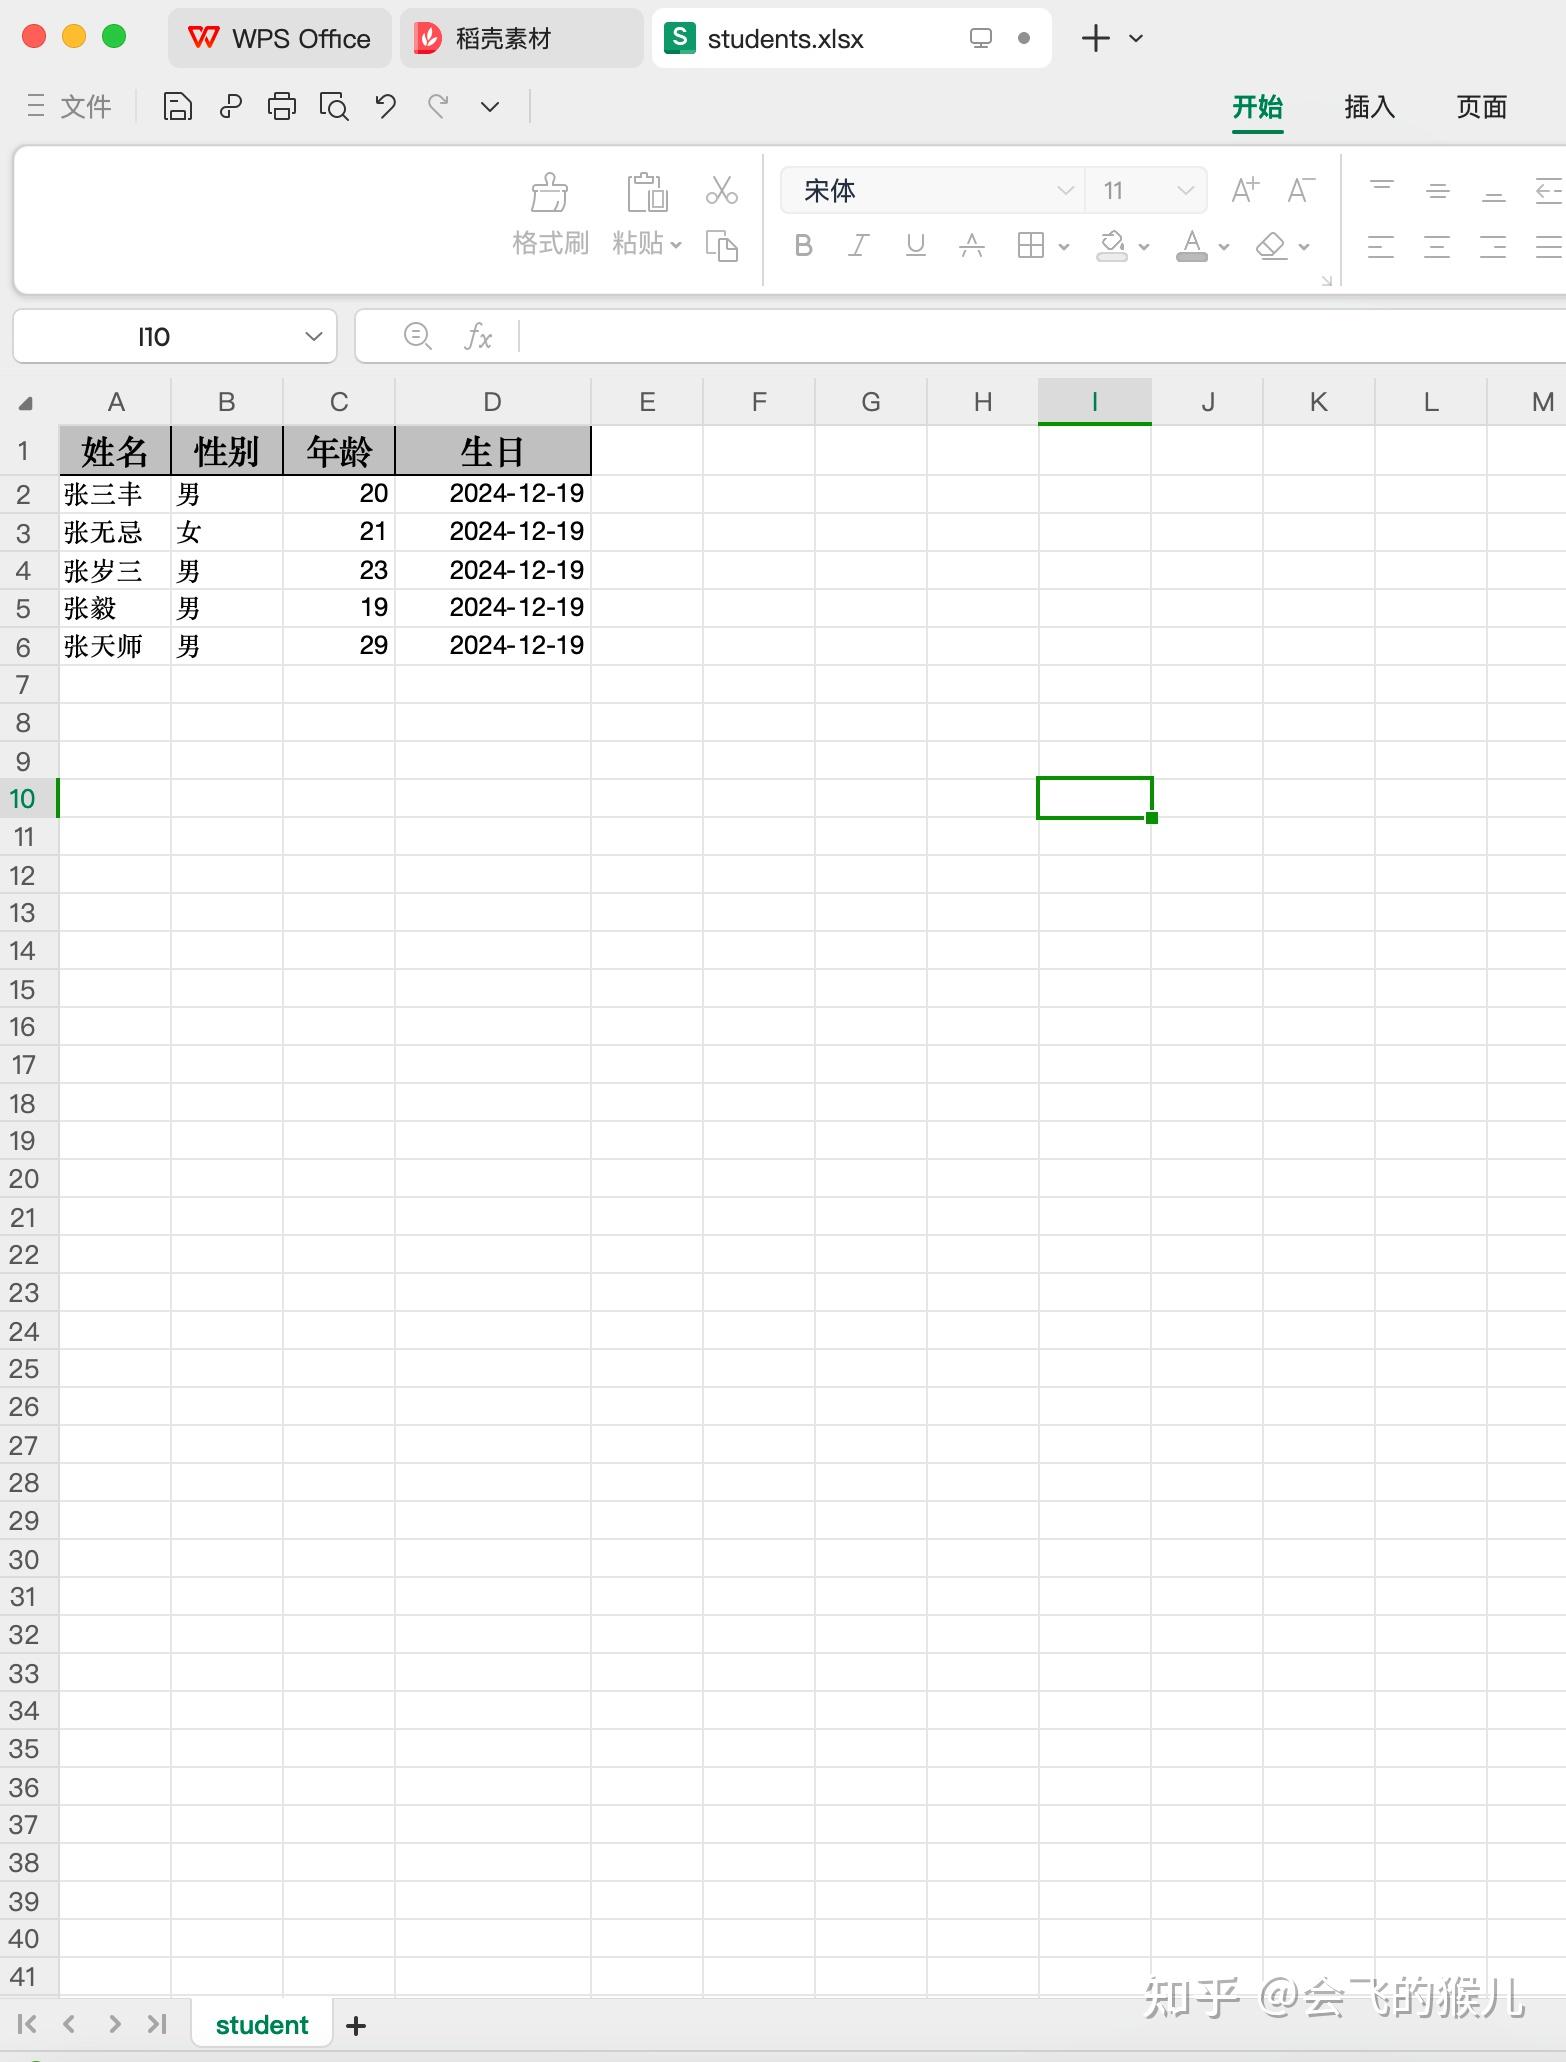Go to first sheet navigation arrow
Image resolution: width=1566 pixels, height=2062 pixels.
point(27,2024)
